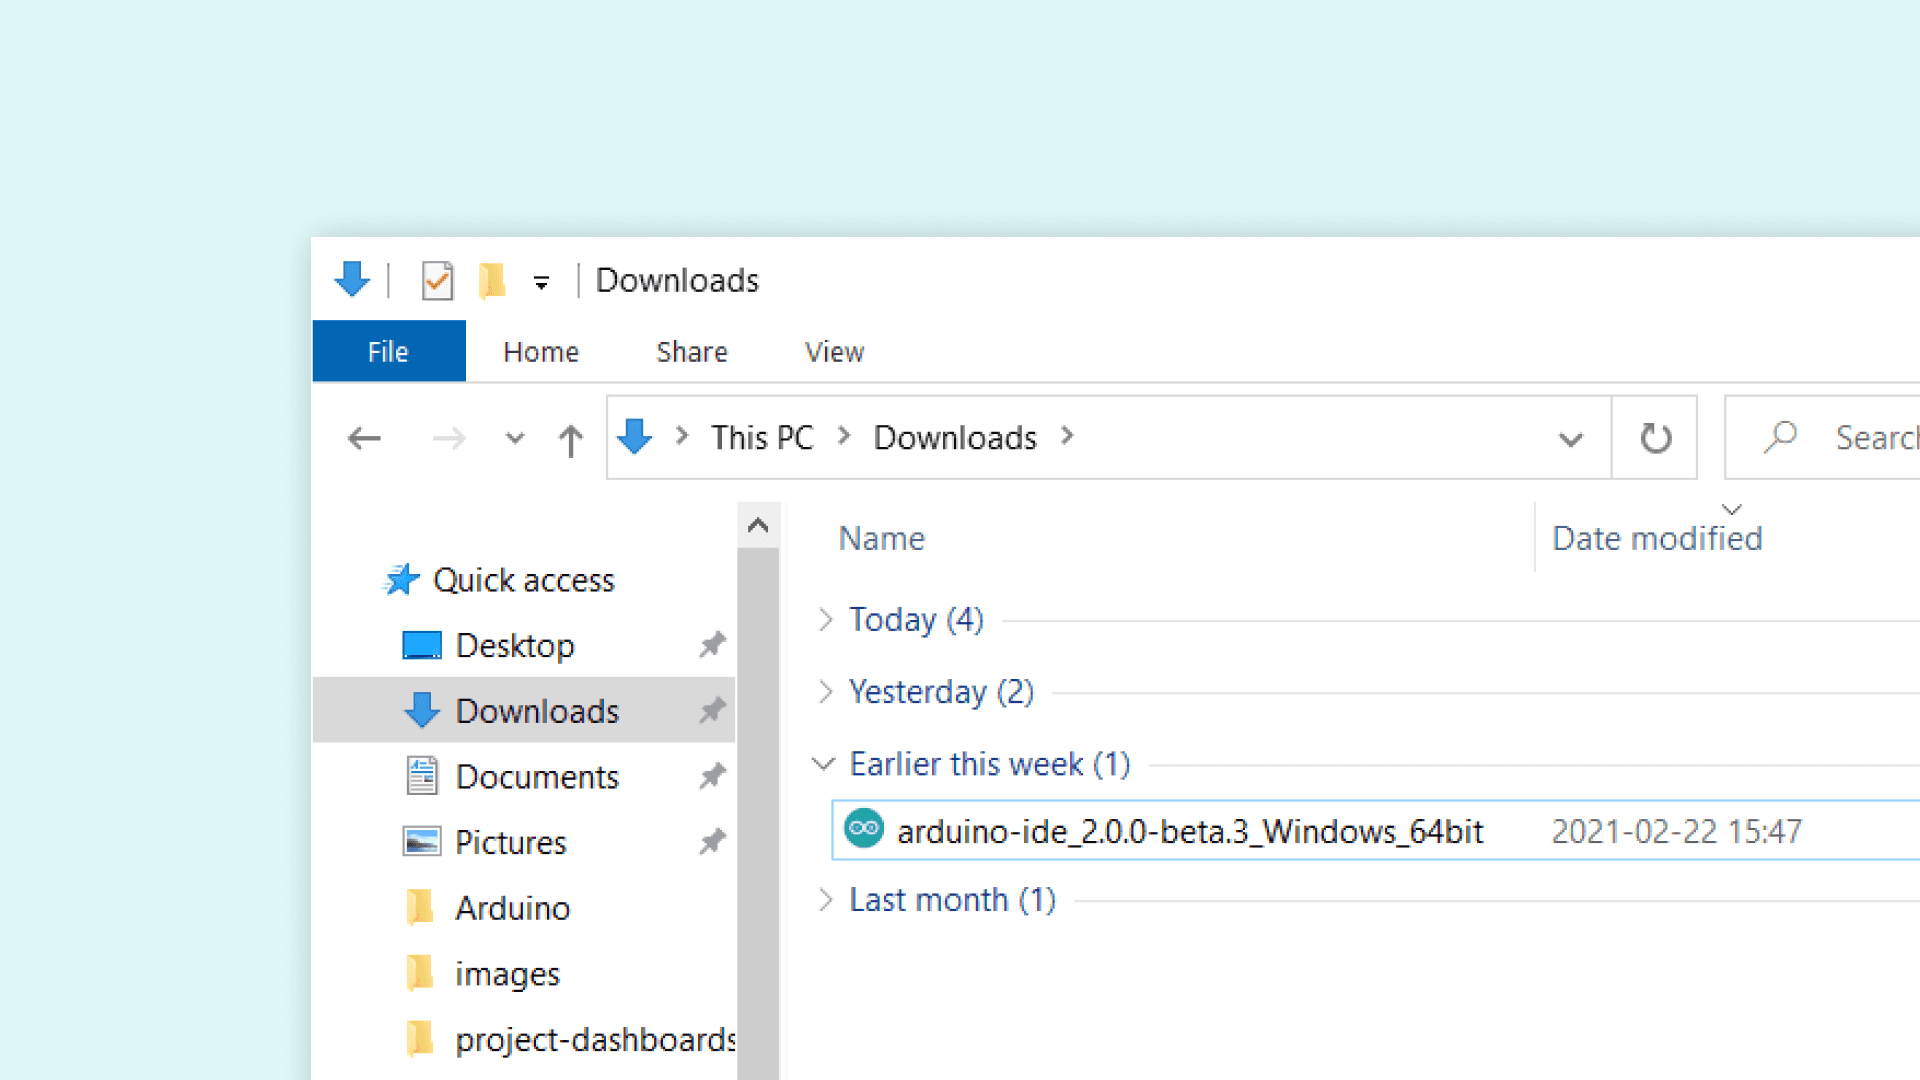Click the New folder icon in title bar
The height and width of the screenshot is (1080, 1920).
click(491, 281)
